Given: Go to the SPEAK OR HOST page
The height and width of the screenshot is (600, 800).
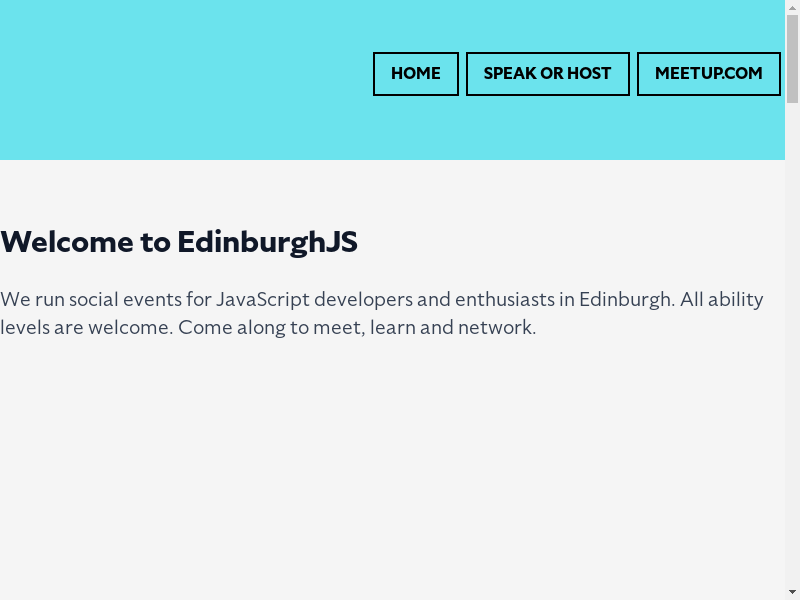Looking at the screenshot, I should (x=547, y=74).
